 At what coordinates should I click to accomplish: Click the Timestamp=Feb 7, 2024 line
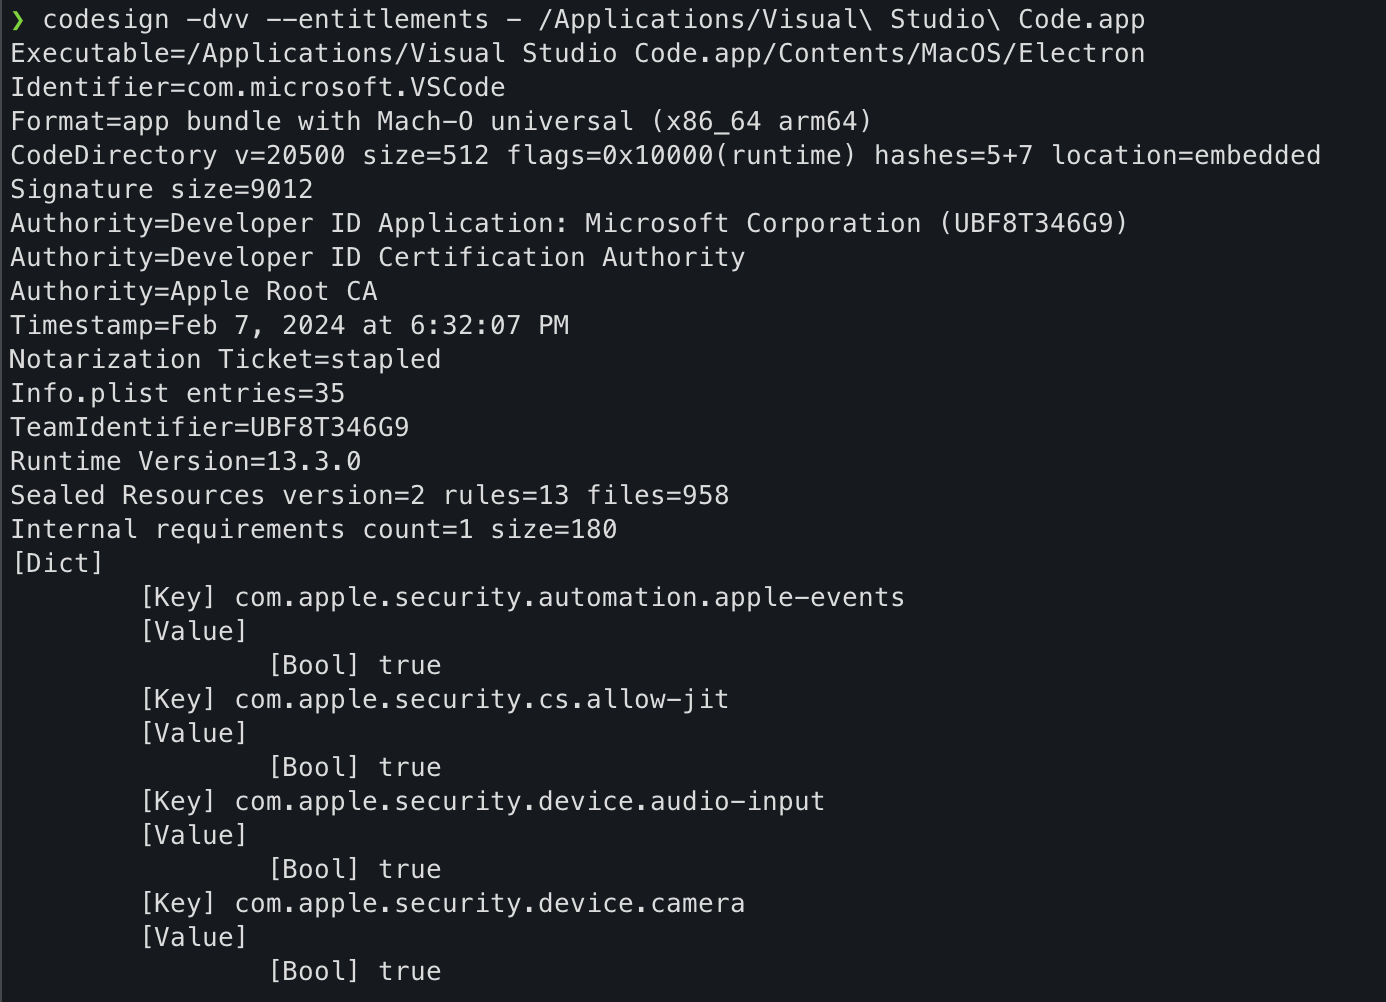[x=289, y=326]
